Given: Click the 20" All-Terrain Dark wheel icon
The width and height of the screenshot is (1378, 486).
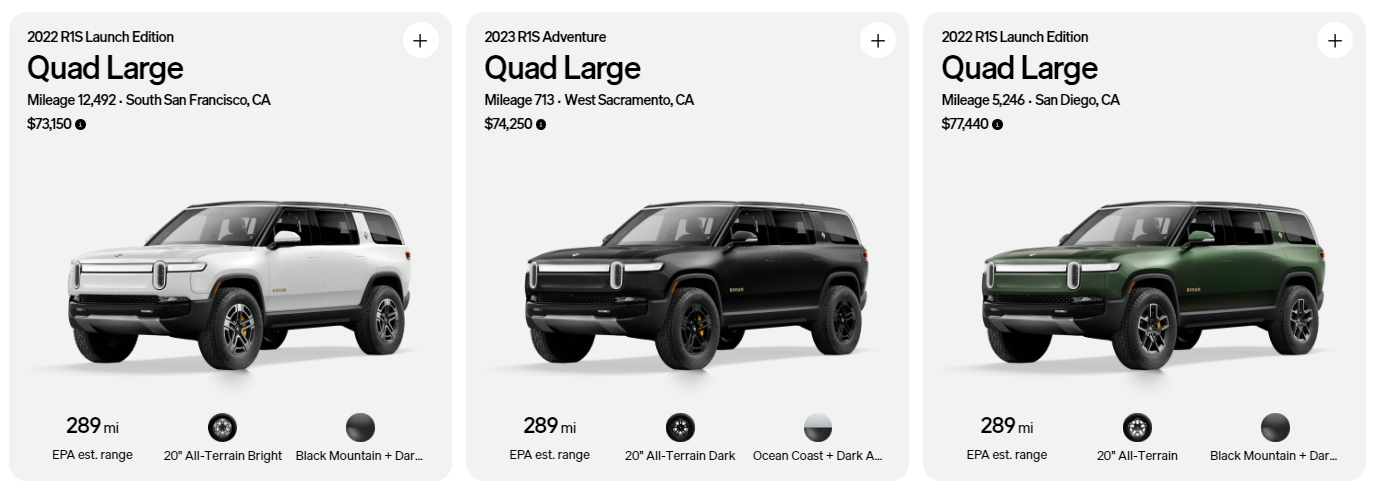Looking at the screenshot, I should pos(679,428).
